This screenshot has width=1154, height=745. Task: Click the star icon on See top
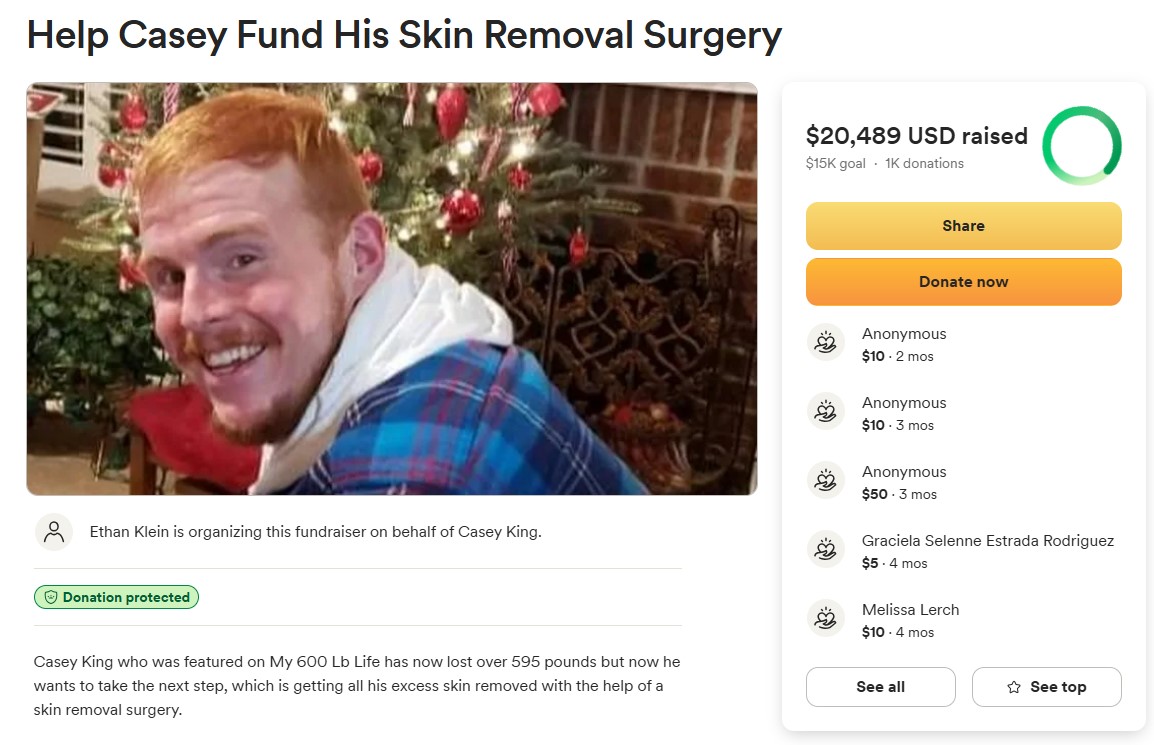click(x=1013, y=687)
